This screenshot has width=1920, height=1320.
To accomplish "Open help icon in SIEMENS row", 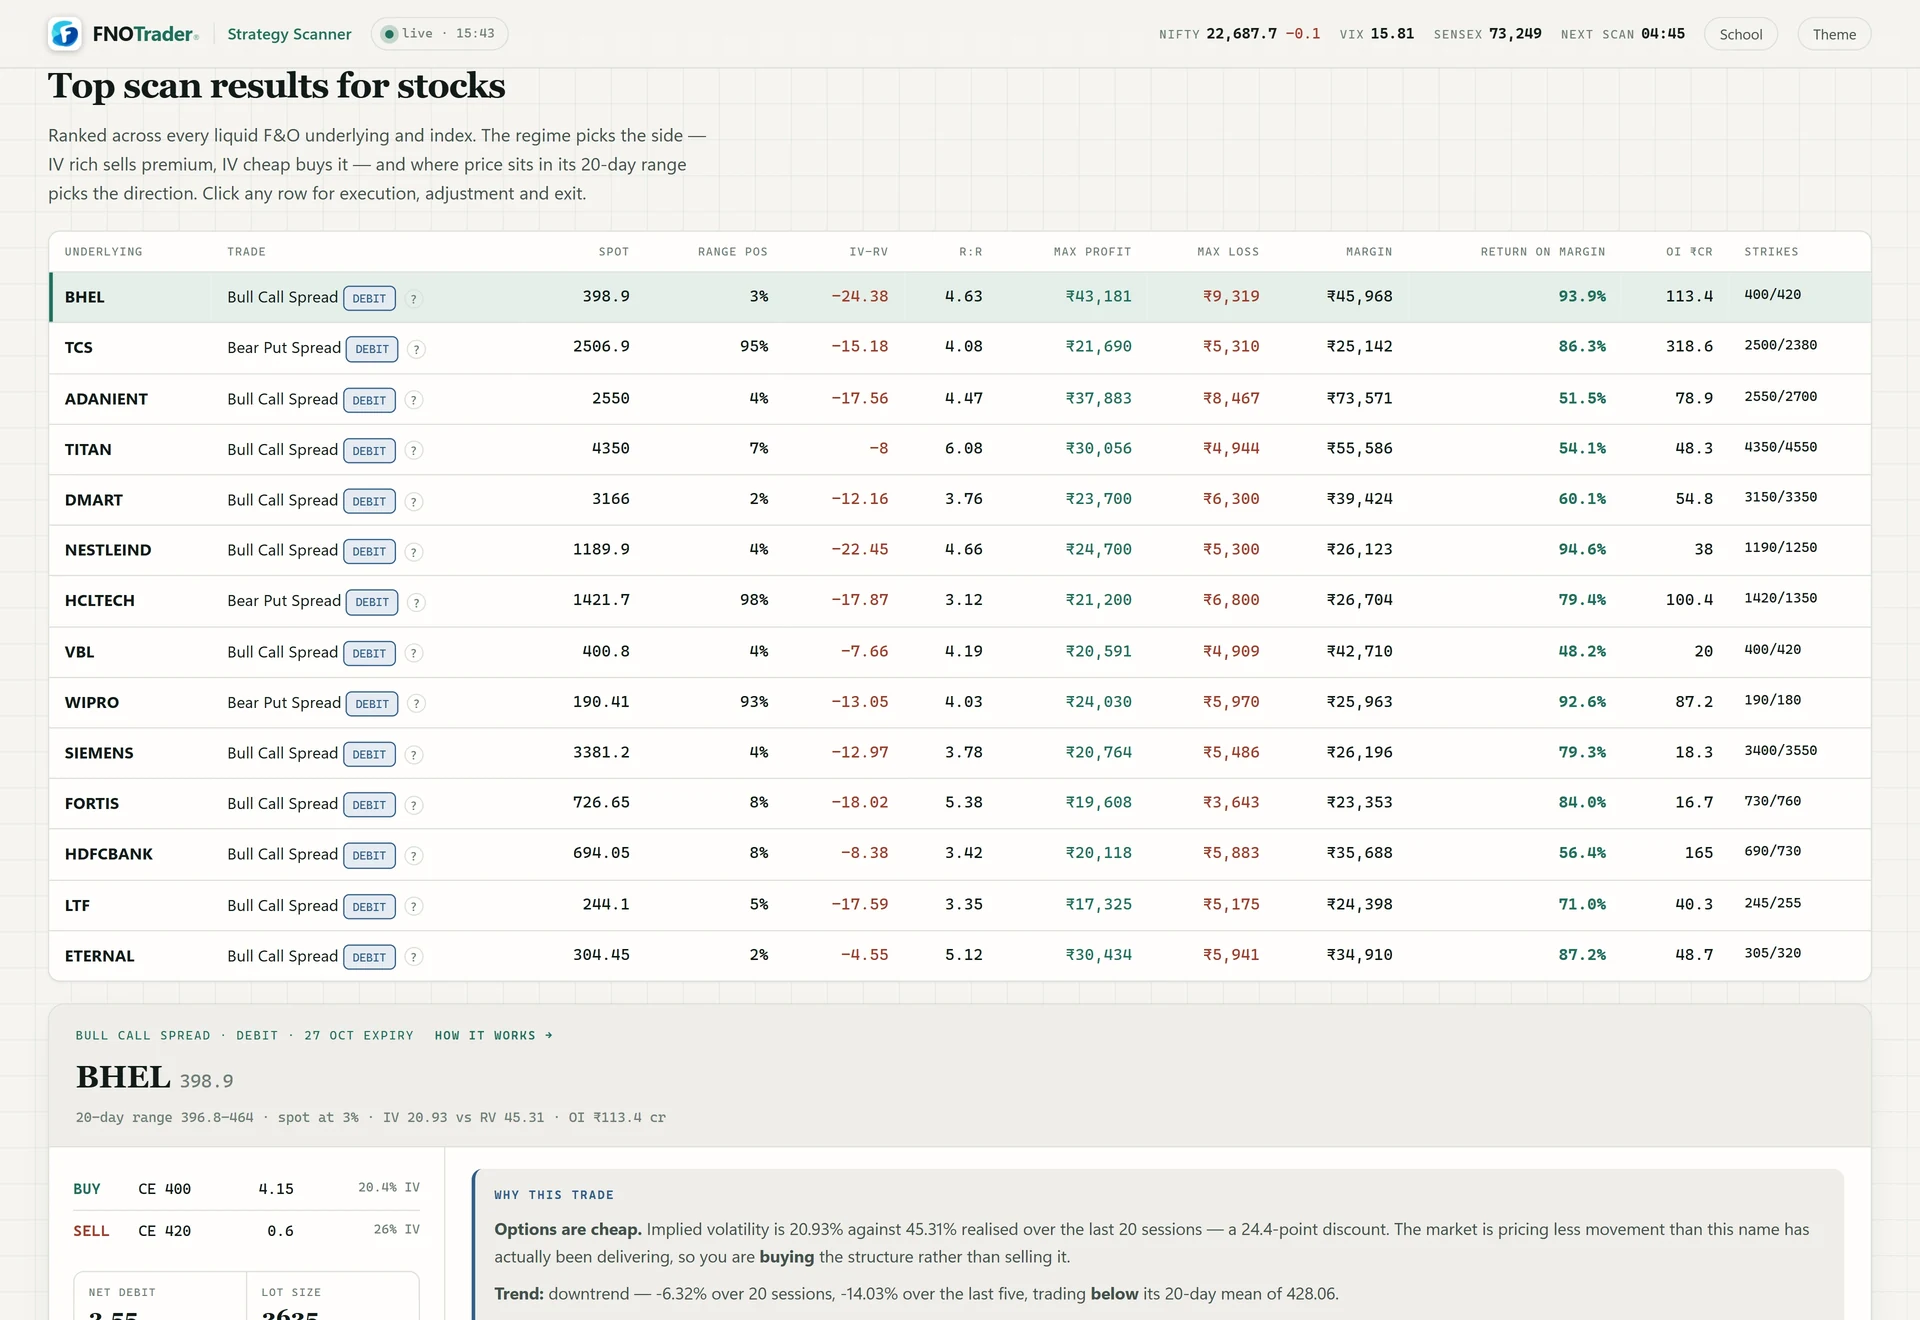I will point(413,754).
